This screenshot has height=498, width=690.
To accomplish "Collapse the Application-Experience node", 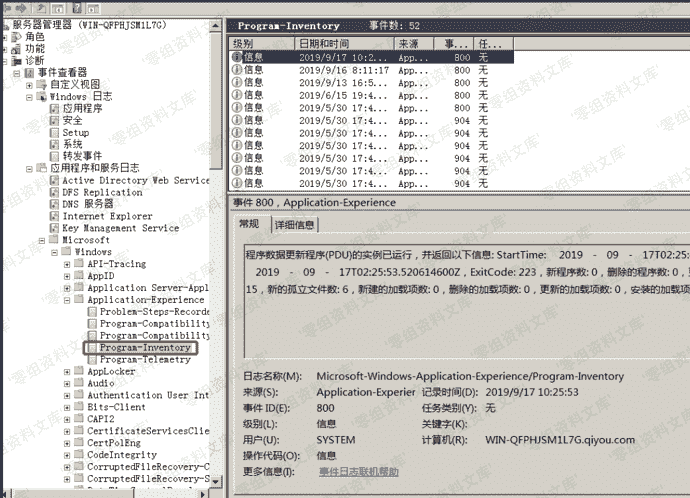I will [66, 300].
